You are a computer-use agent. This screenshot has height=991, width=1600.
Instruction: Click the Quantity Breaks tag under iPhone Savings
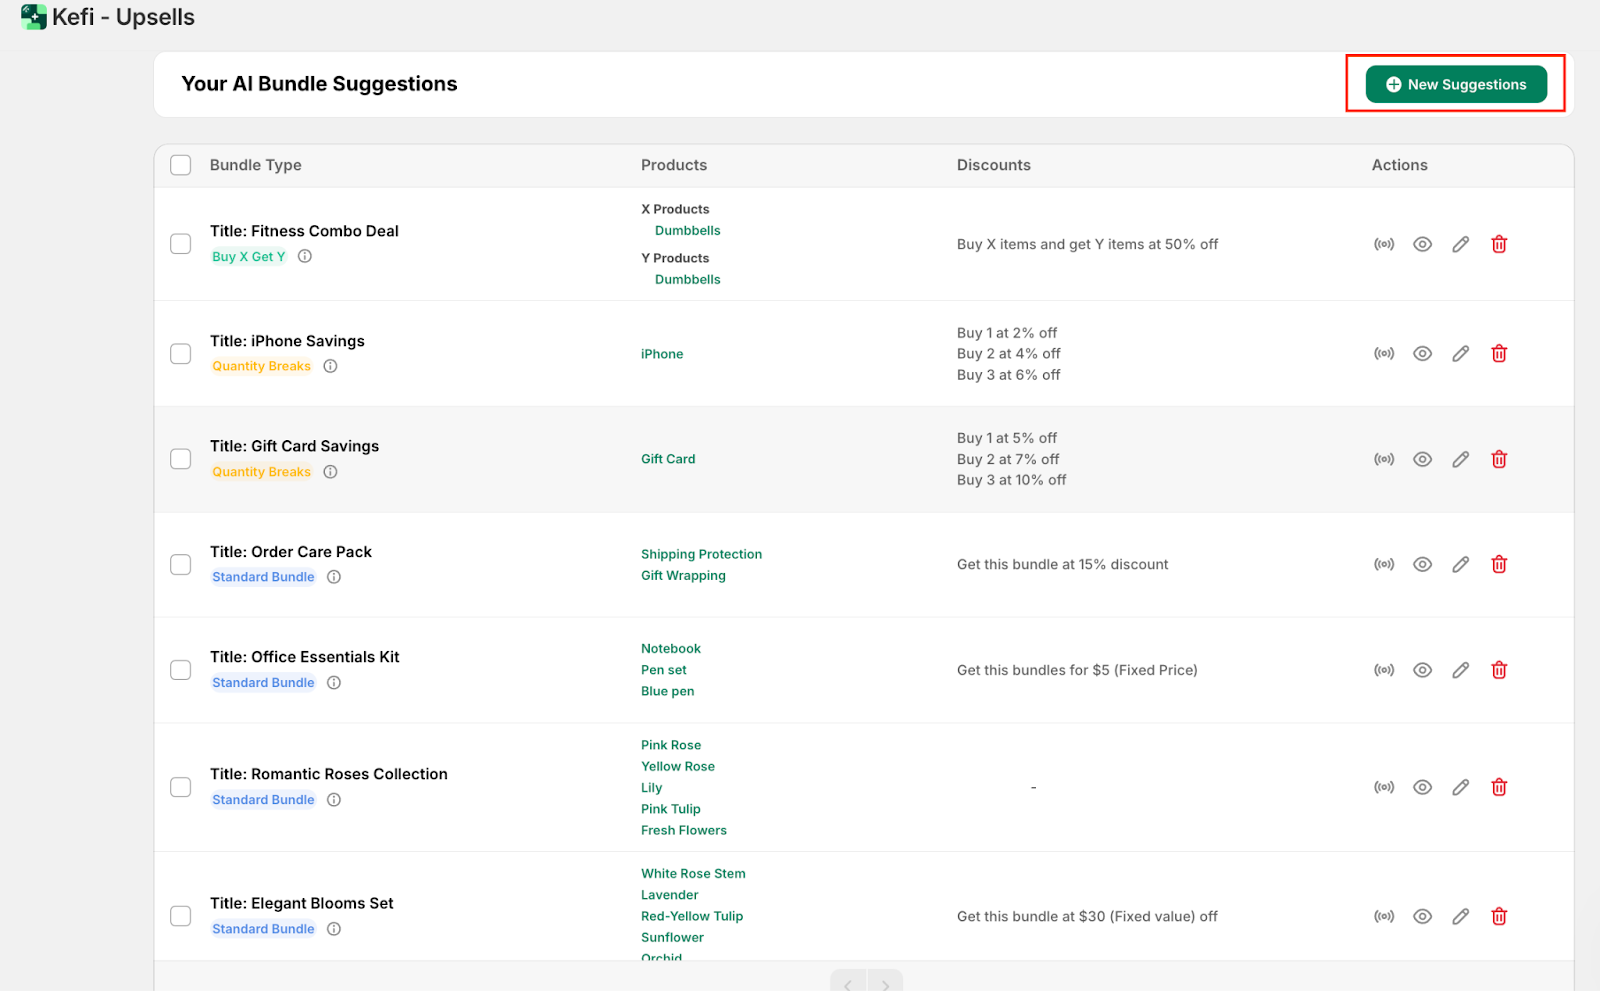pos(261,366)
